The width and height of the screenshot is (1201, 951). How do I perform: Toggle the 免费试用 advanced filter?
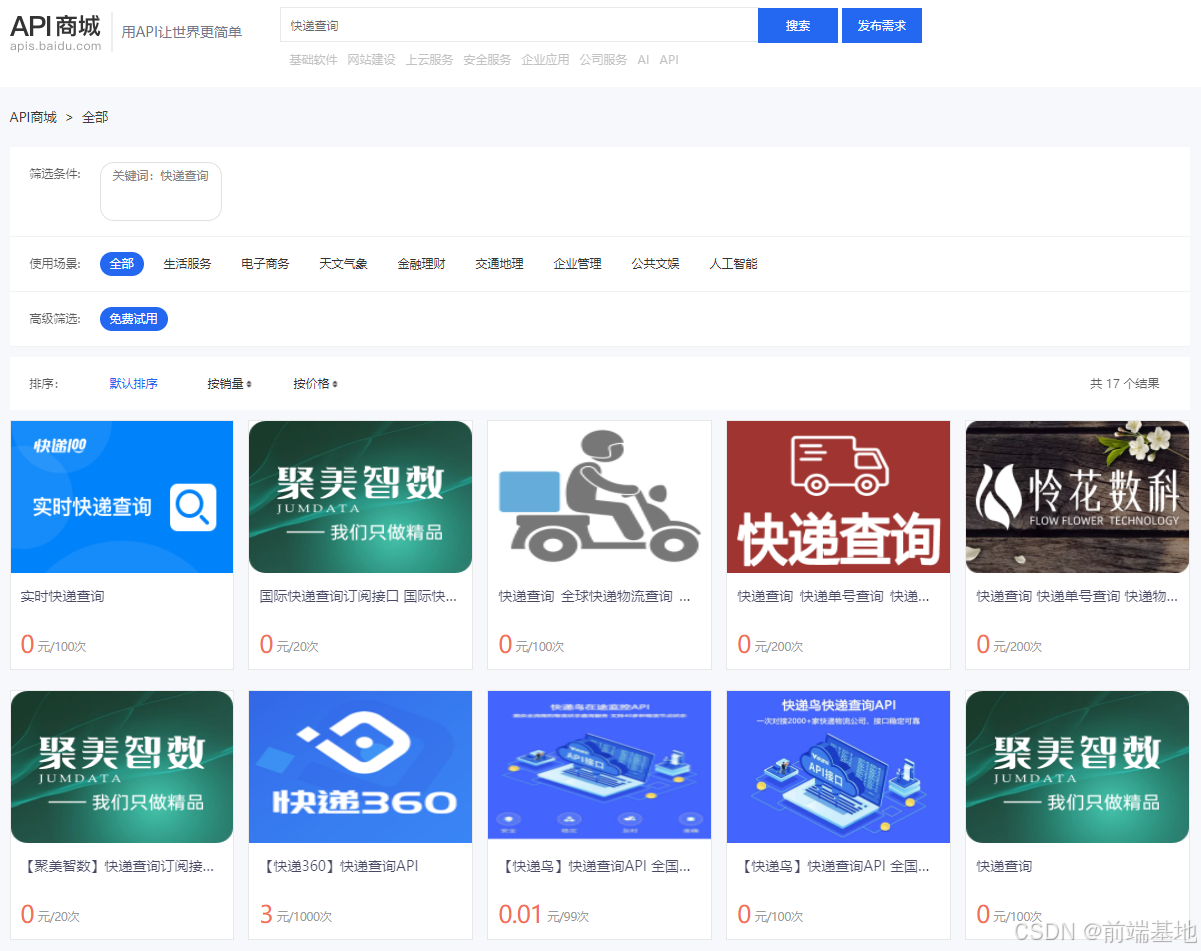pyautogui.click(x=134, y=319)
